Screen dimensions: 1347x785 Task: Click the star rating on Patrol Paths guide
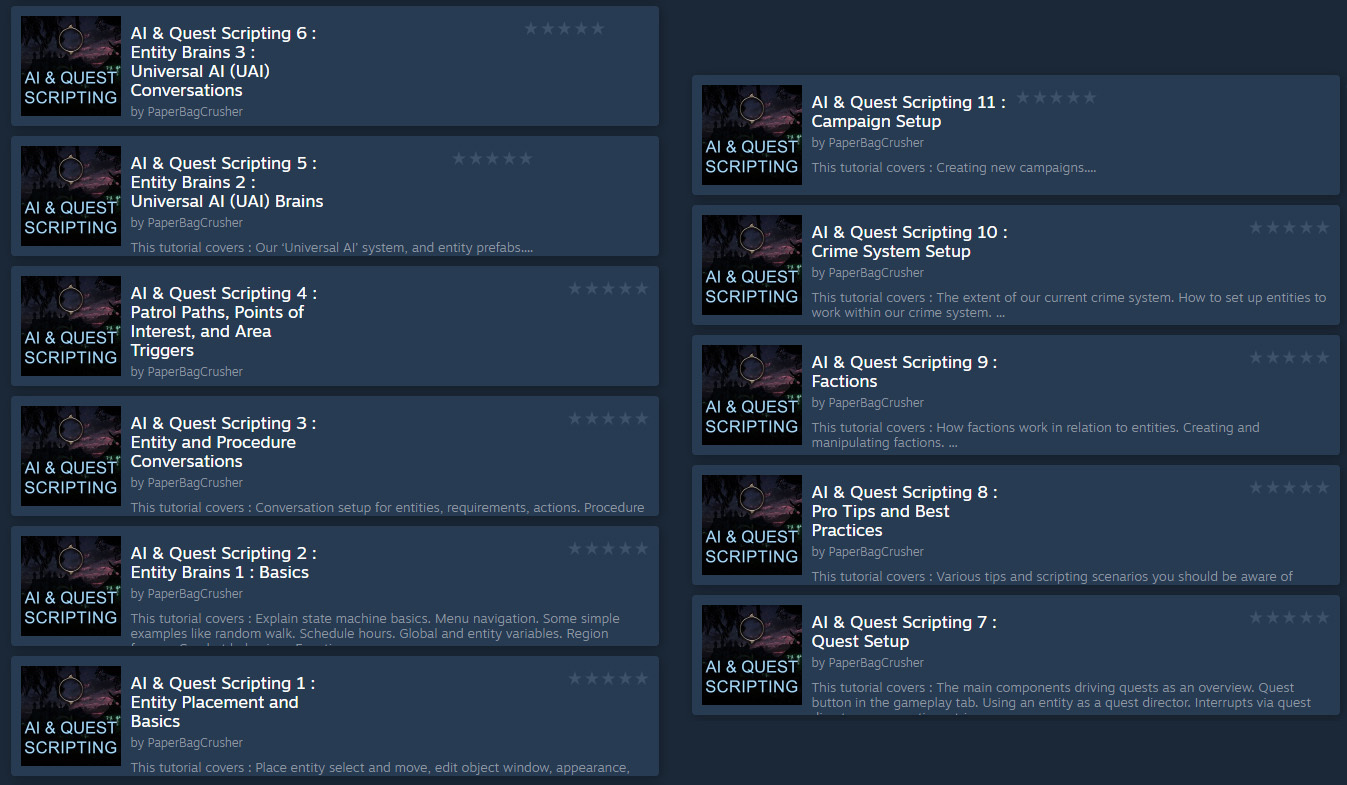tap(608, 289)
